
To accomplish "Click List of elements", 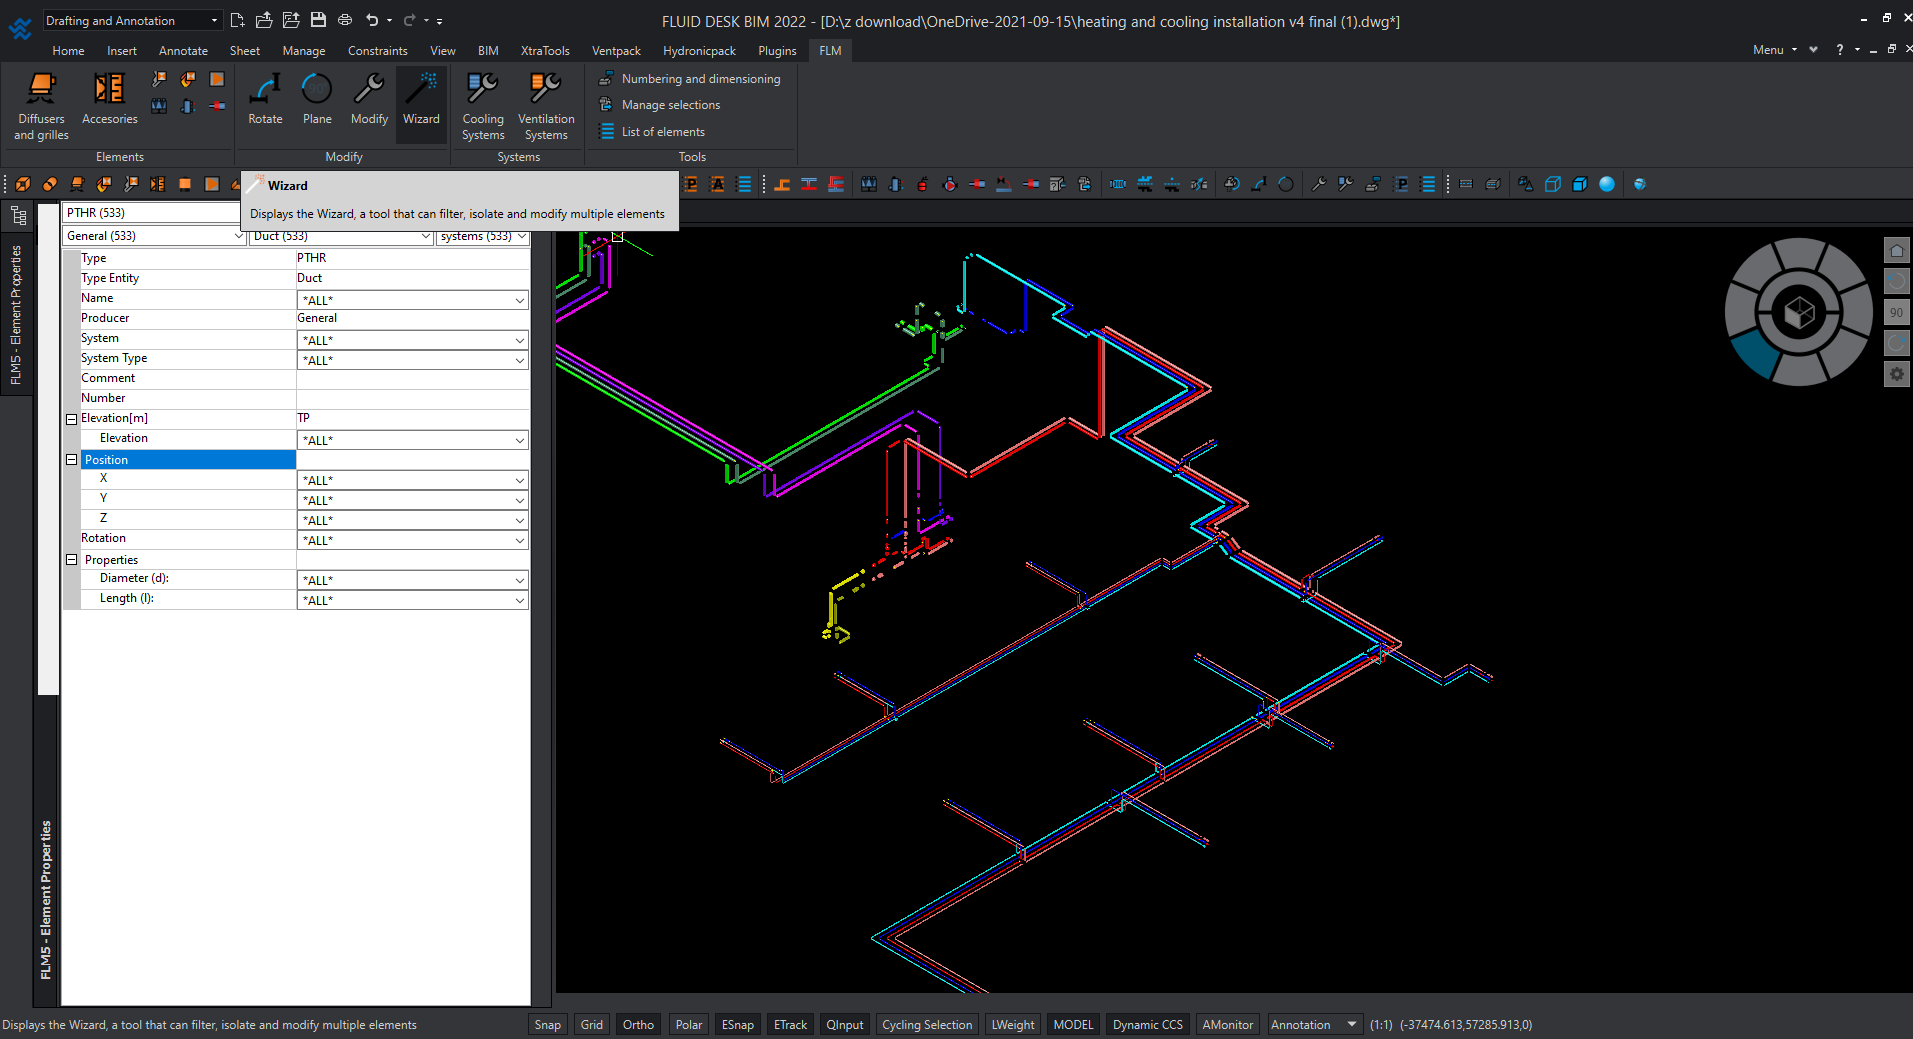I will 662,132.
